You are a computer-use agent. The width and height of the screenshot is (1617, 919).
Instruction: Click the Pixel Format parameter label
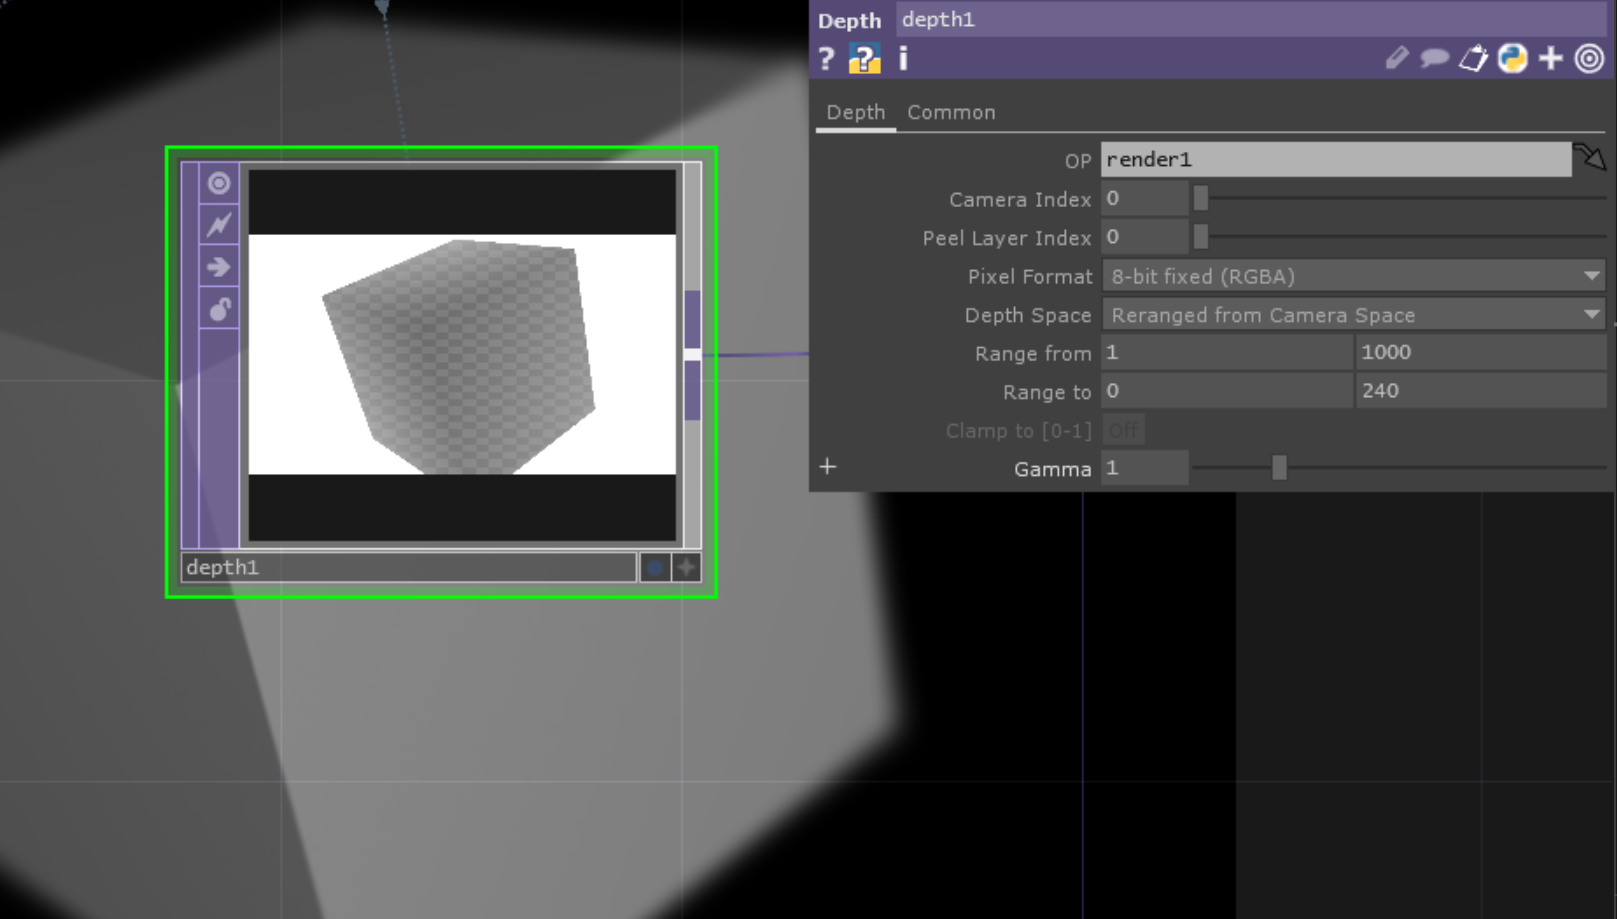point(1029,276)
